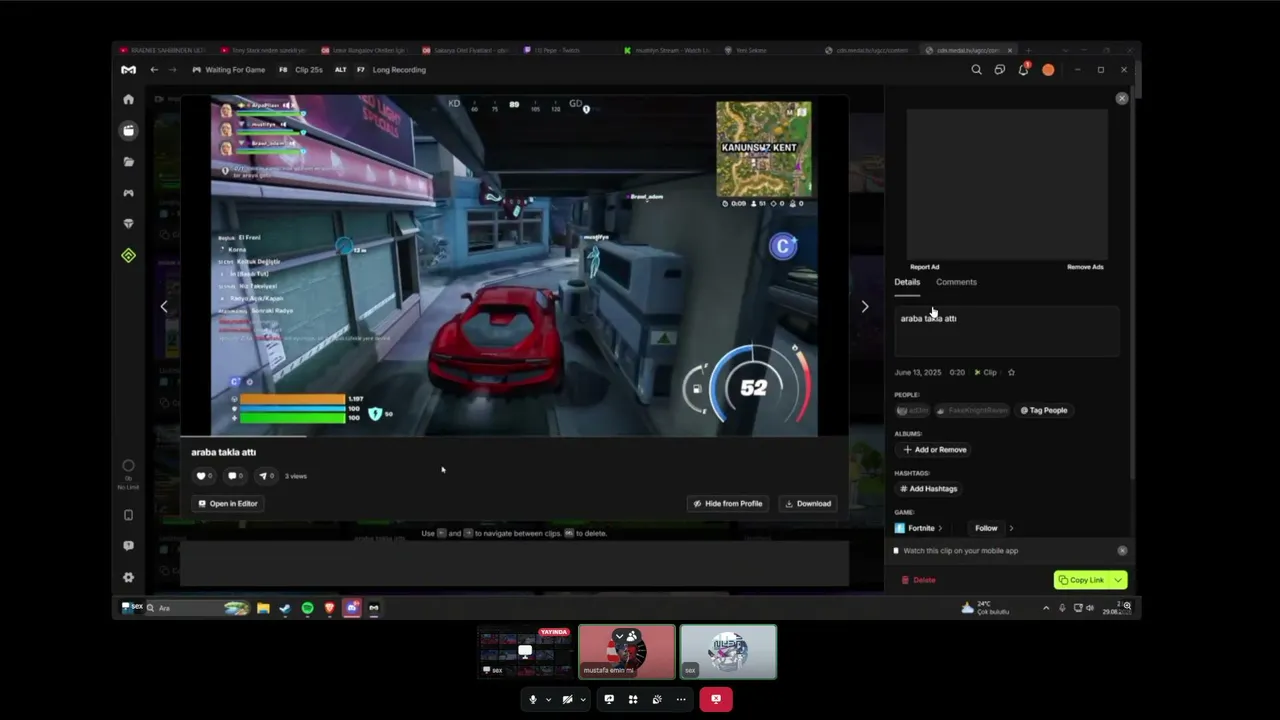The image size is (1280, 720).
Task: Show the next clip
Action: click(x=865, y=307)
